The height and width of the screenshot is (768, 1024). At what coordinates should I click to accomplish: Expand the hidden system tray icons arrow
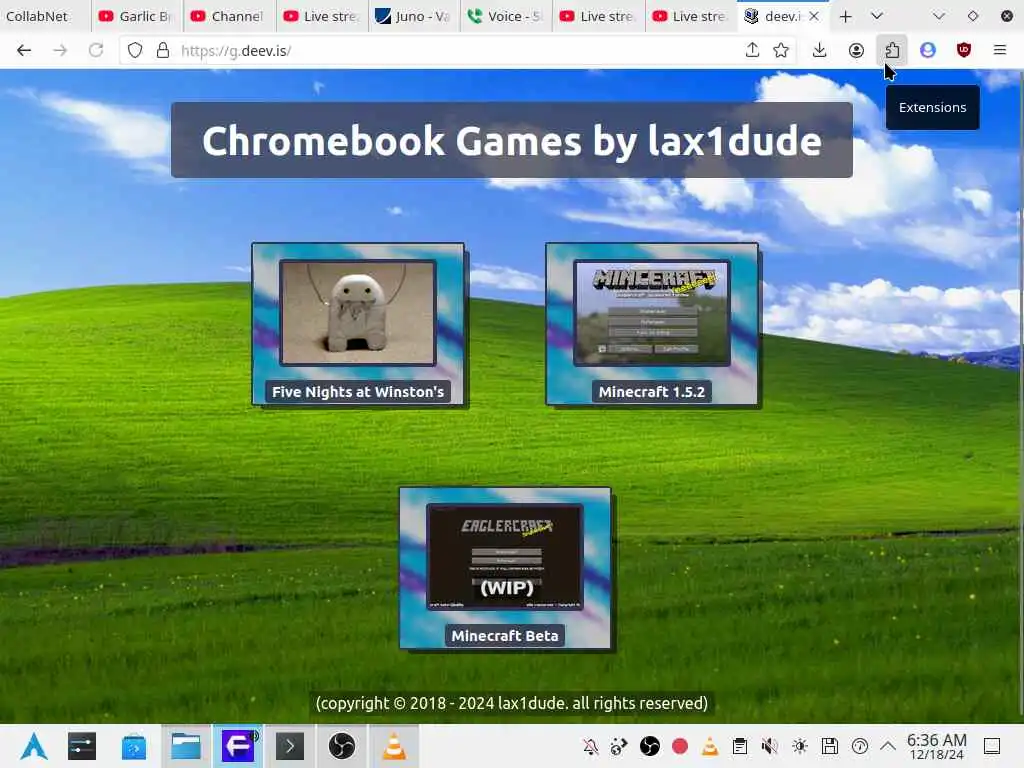pyautogui.click(x=888, y=746)
